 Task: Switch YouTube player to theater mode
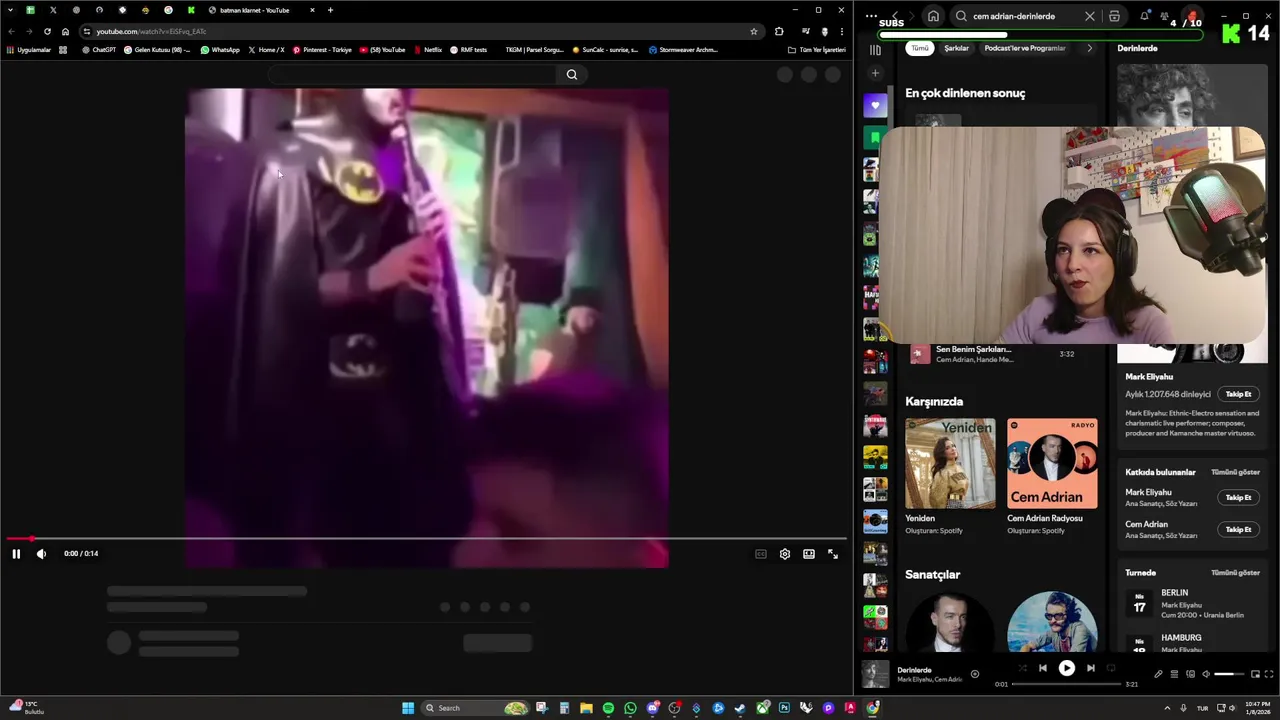(809, 554)
